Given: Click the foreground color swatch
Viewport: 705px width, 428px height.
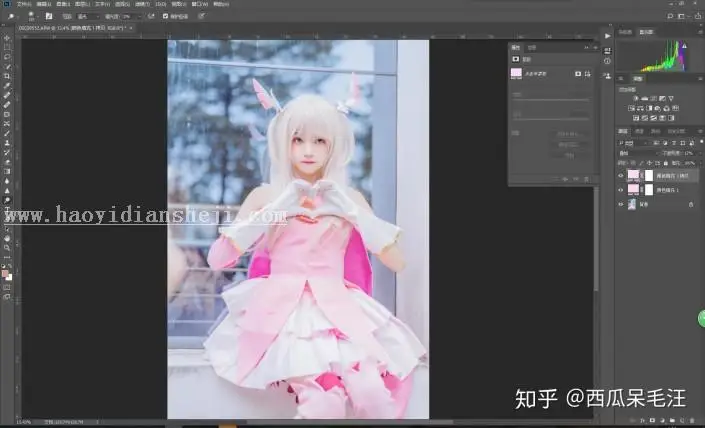Looking at the screenshot, I should [5, 273].
